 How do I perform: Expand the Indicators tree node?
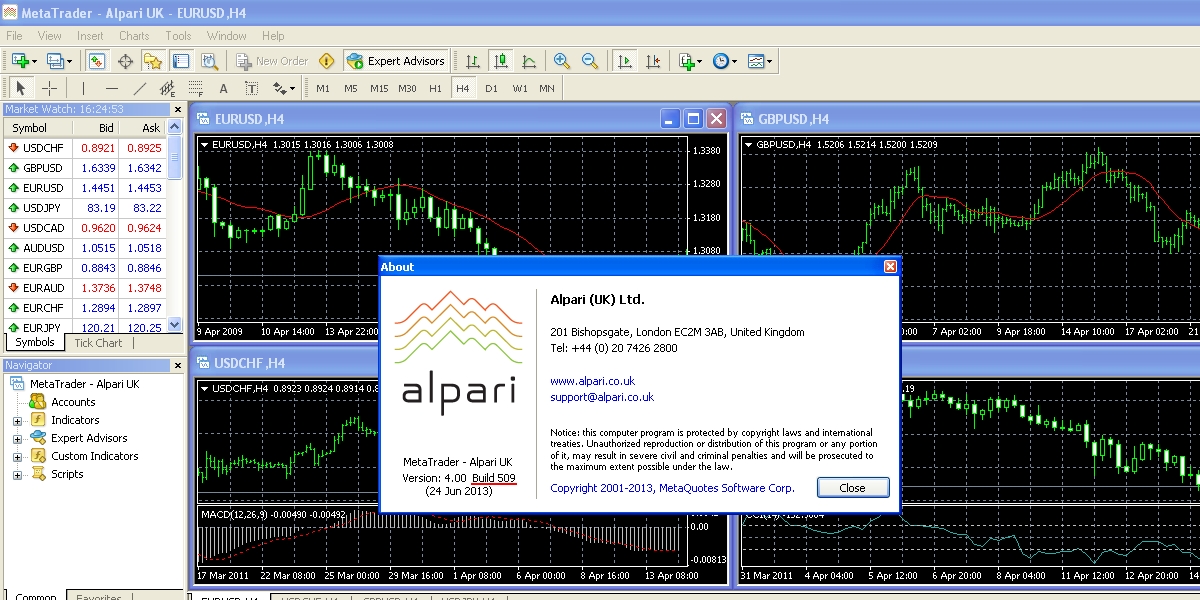click(17, 421)
